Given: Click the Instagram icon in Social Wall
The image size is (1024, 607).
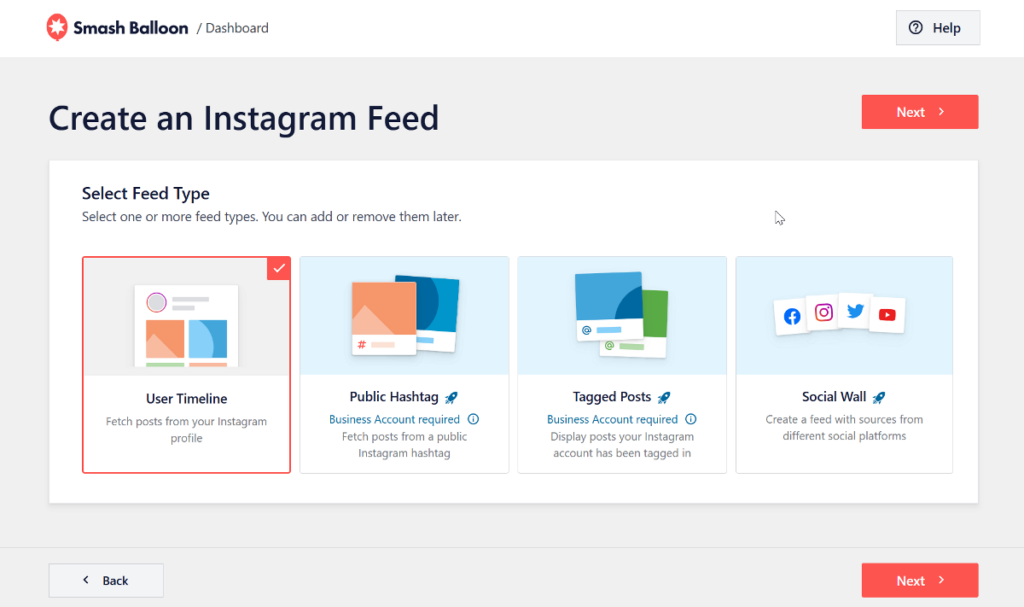Looking at the screenshot, I should pos(824,312).
